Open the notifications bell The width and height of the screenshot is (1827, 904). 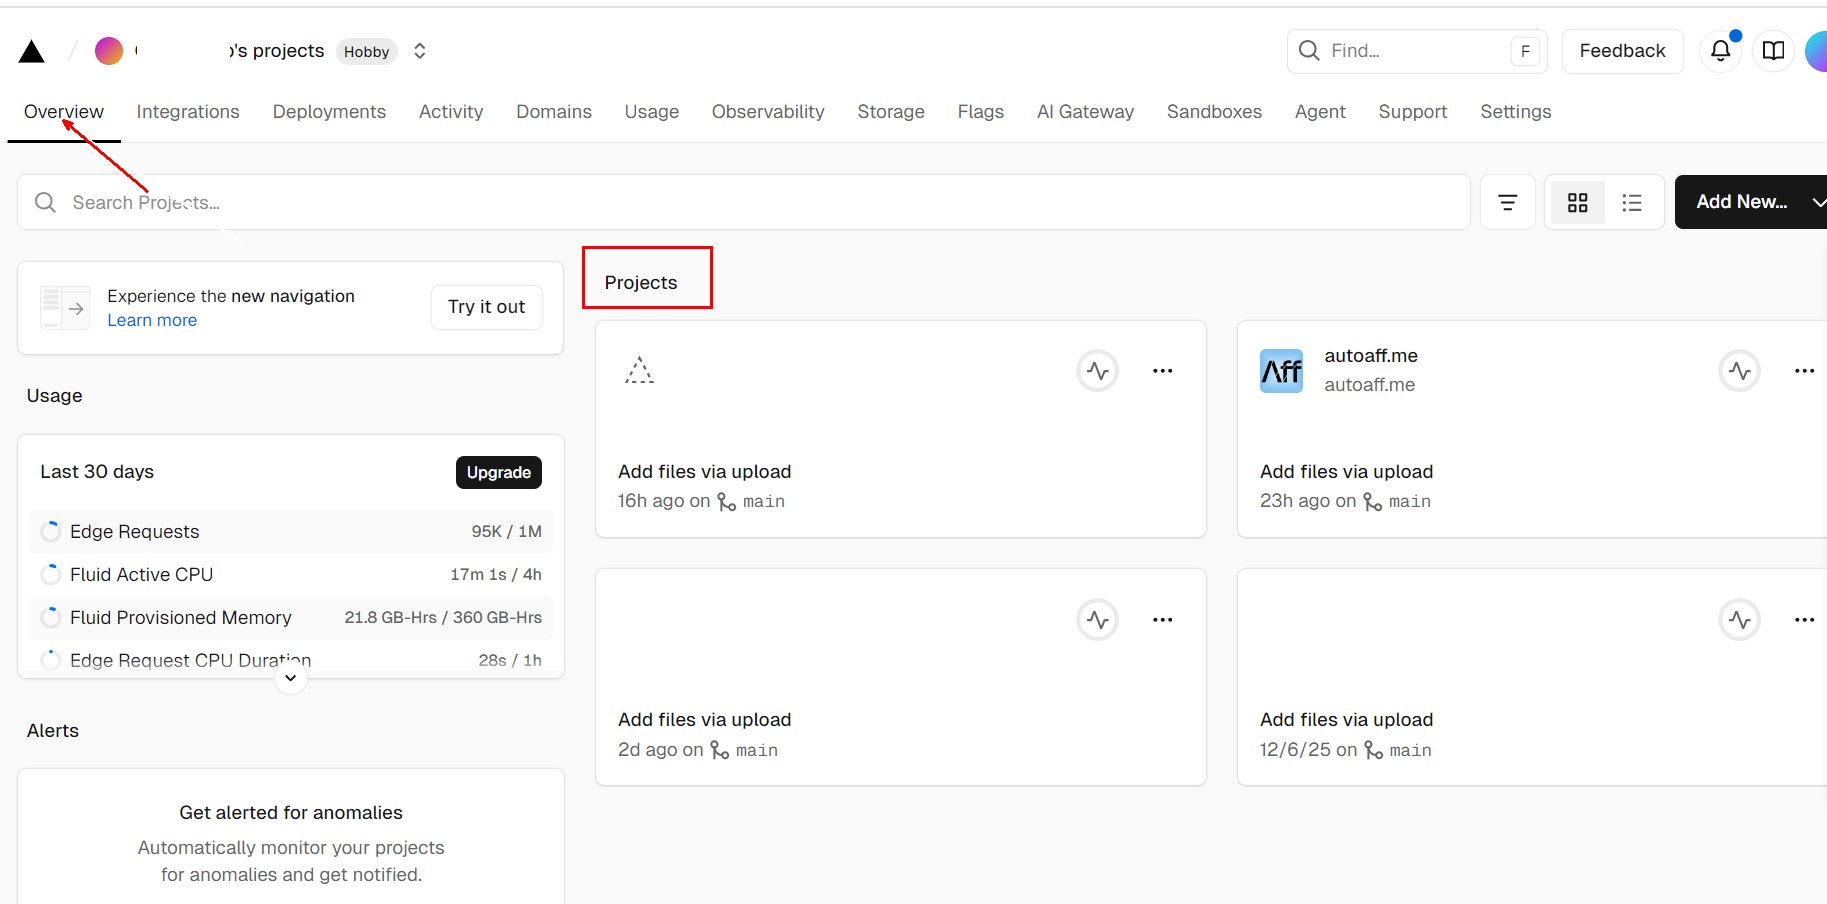click(1720, 51)
